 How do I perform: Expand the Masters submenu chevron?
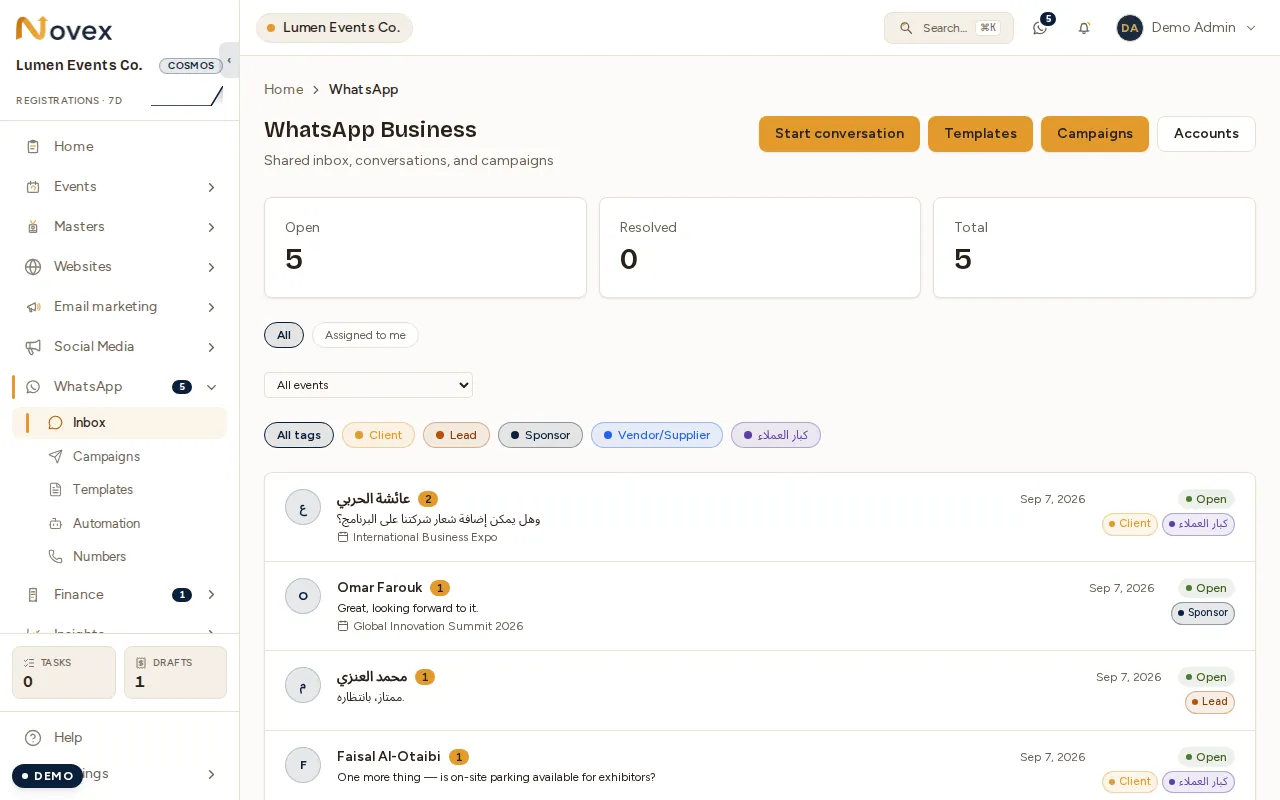click(211, 227)
